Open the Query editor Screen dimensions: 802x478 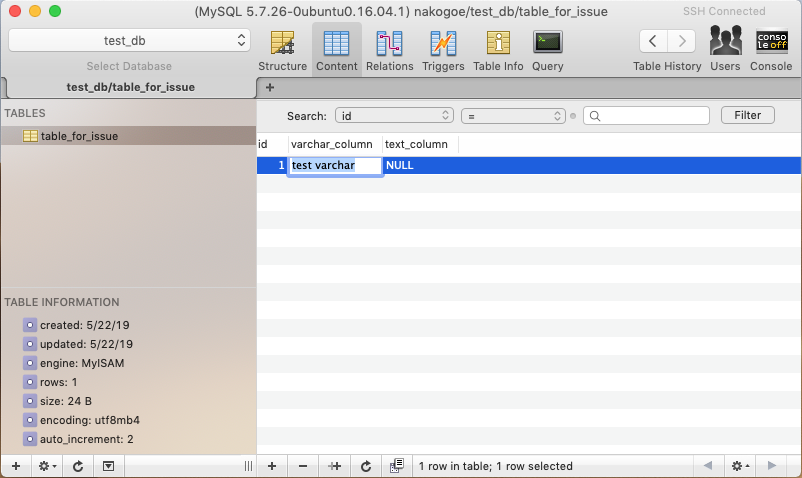click(547, 50)
